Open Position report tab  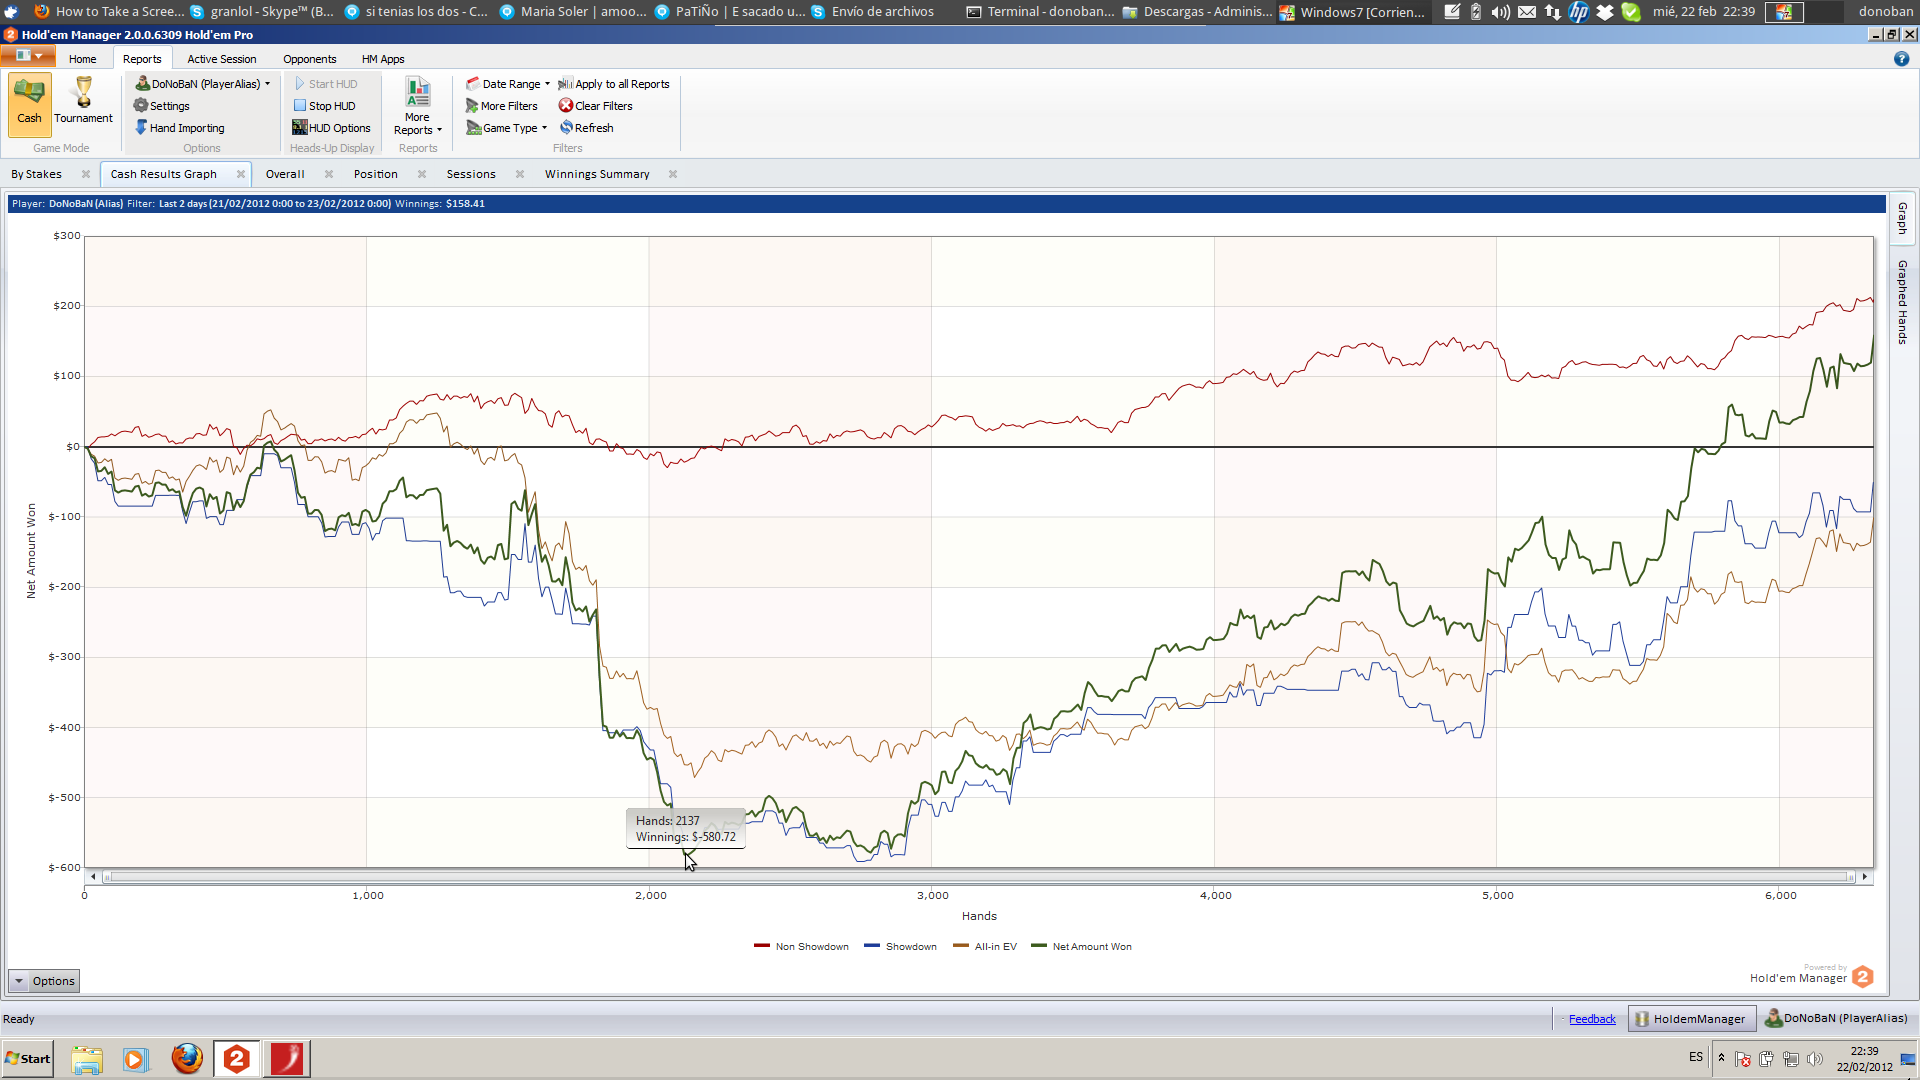[x=376, y=174]
